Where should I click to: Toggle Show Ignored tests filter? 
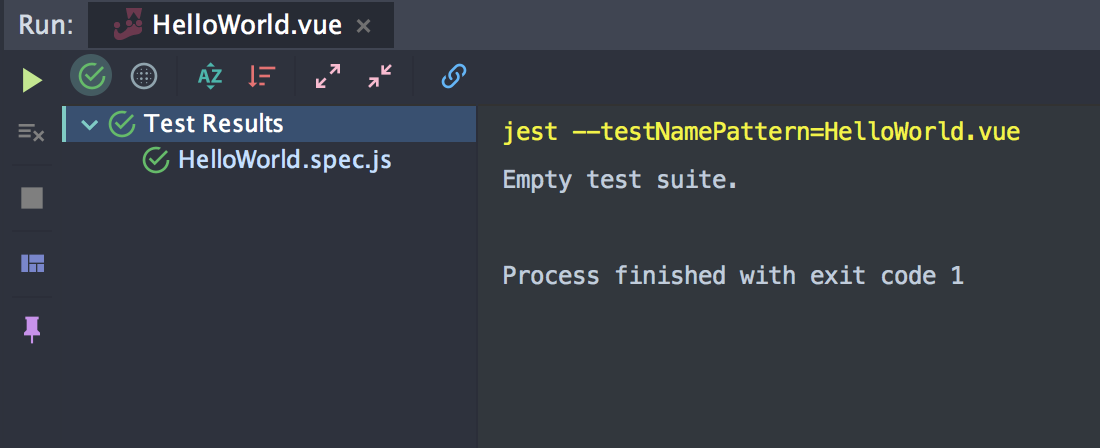145,76
